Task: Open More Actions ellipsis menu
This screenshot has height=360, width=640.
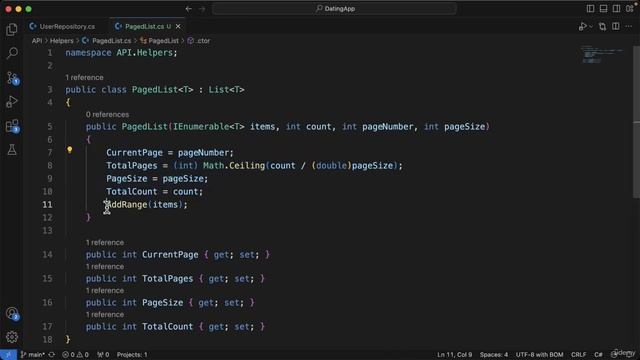Action: pyautogui.click(x=629, y=27)
